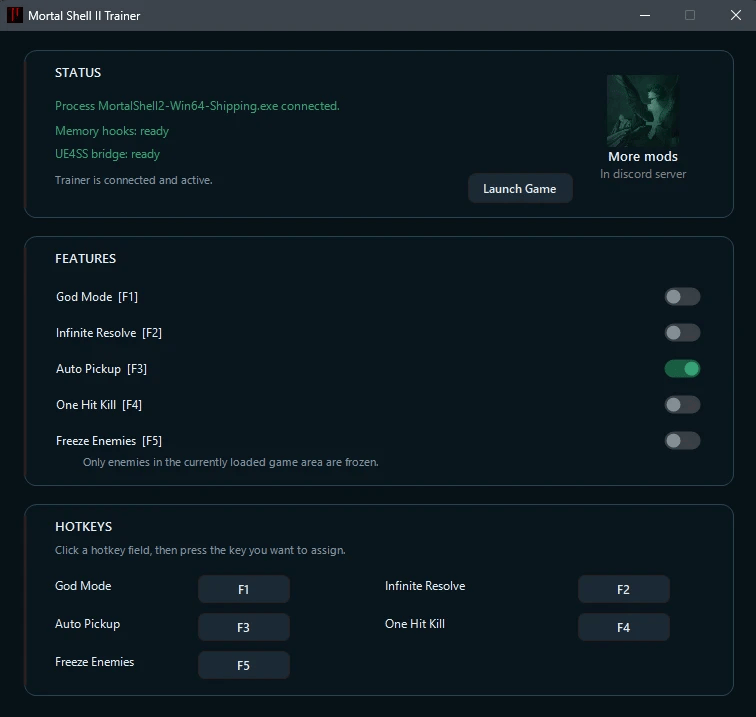Click Infinite Resolve label in Hotkeys
Screen dimensions: 756x717
tap(425, 586)
